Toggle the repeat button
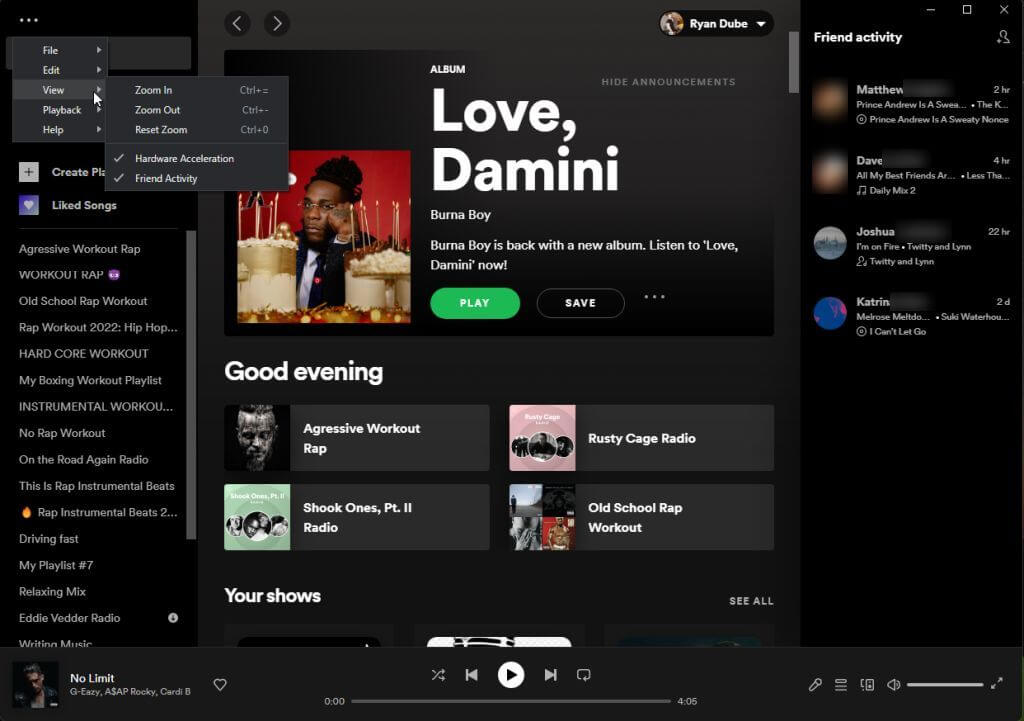The image size is (1024, 721). (584, 675)
